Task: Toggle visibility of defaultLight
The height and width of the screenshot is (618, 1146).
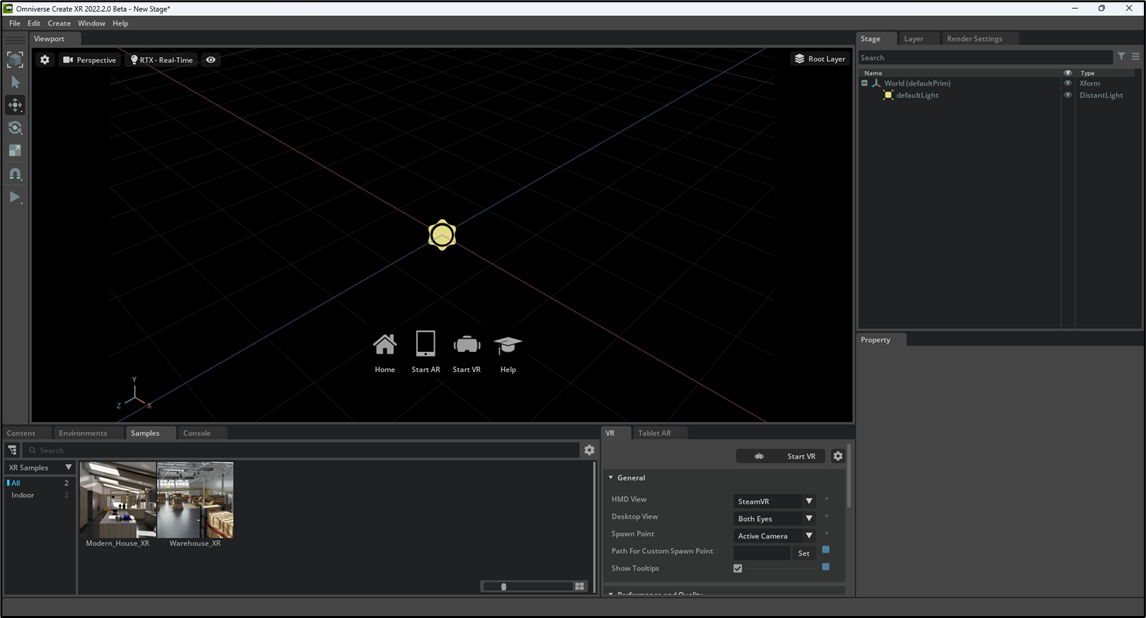Action: coord(1068,95)
